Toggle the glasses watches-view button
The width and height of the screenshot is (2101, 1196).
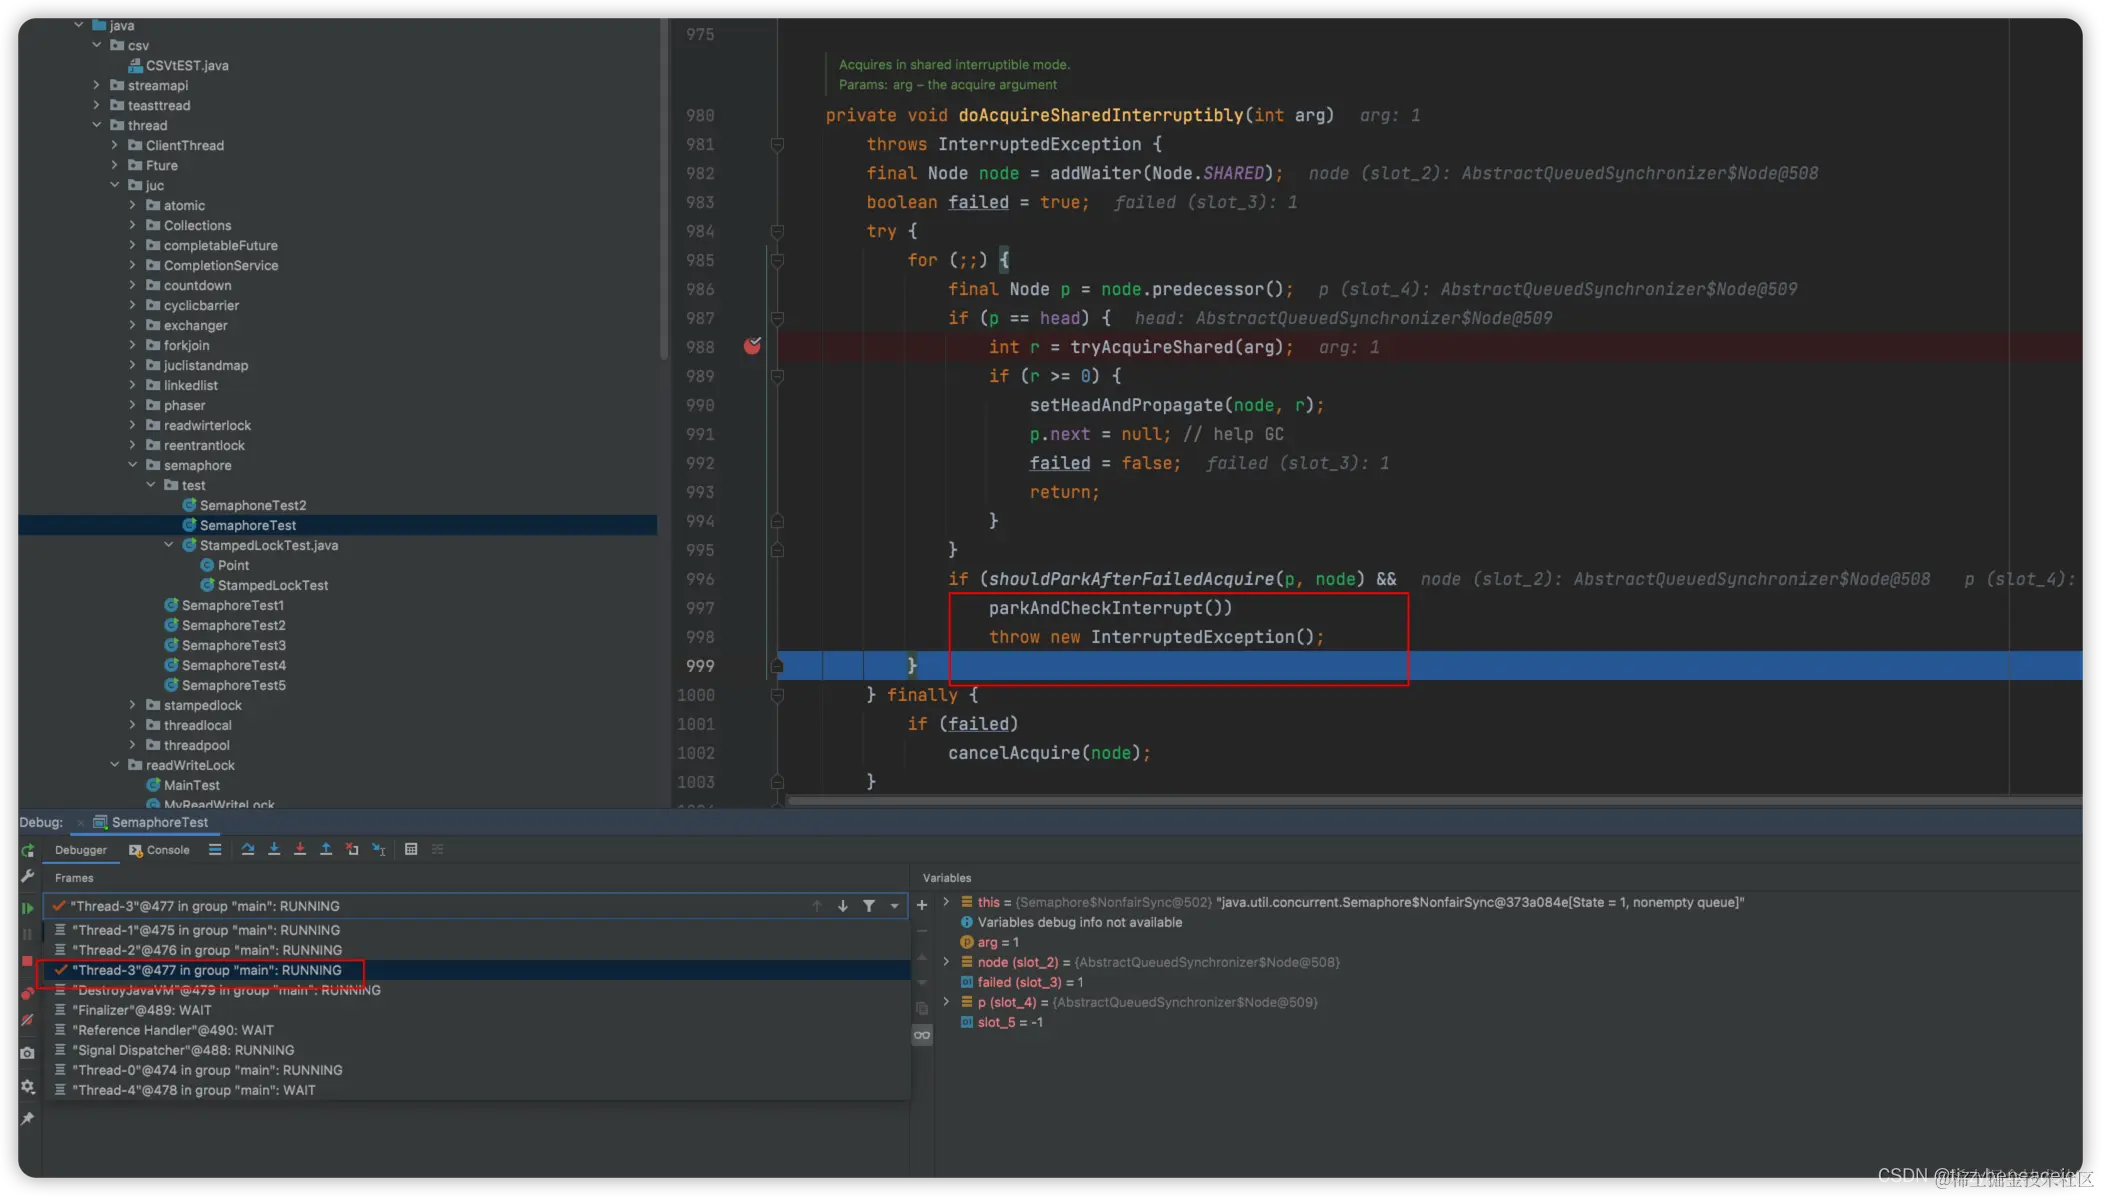(922, 1035)
